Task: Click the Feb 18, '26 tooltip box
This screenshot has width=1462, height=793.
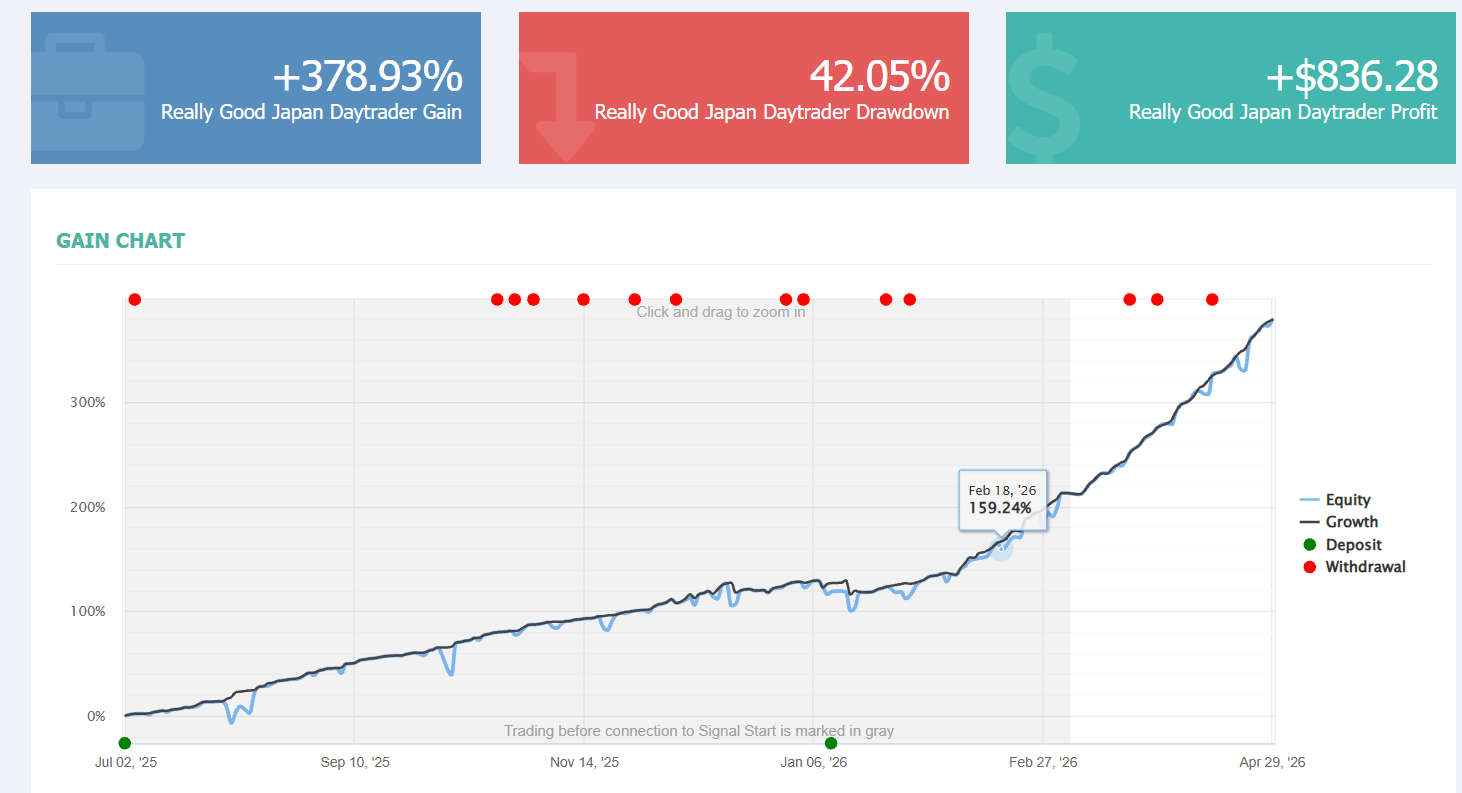Action: [1003, 500]
